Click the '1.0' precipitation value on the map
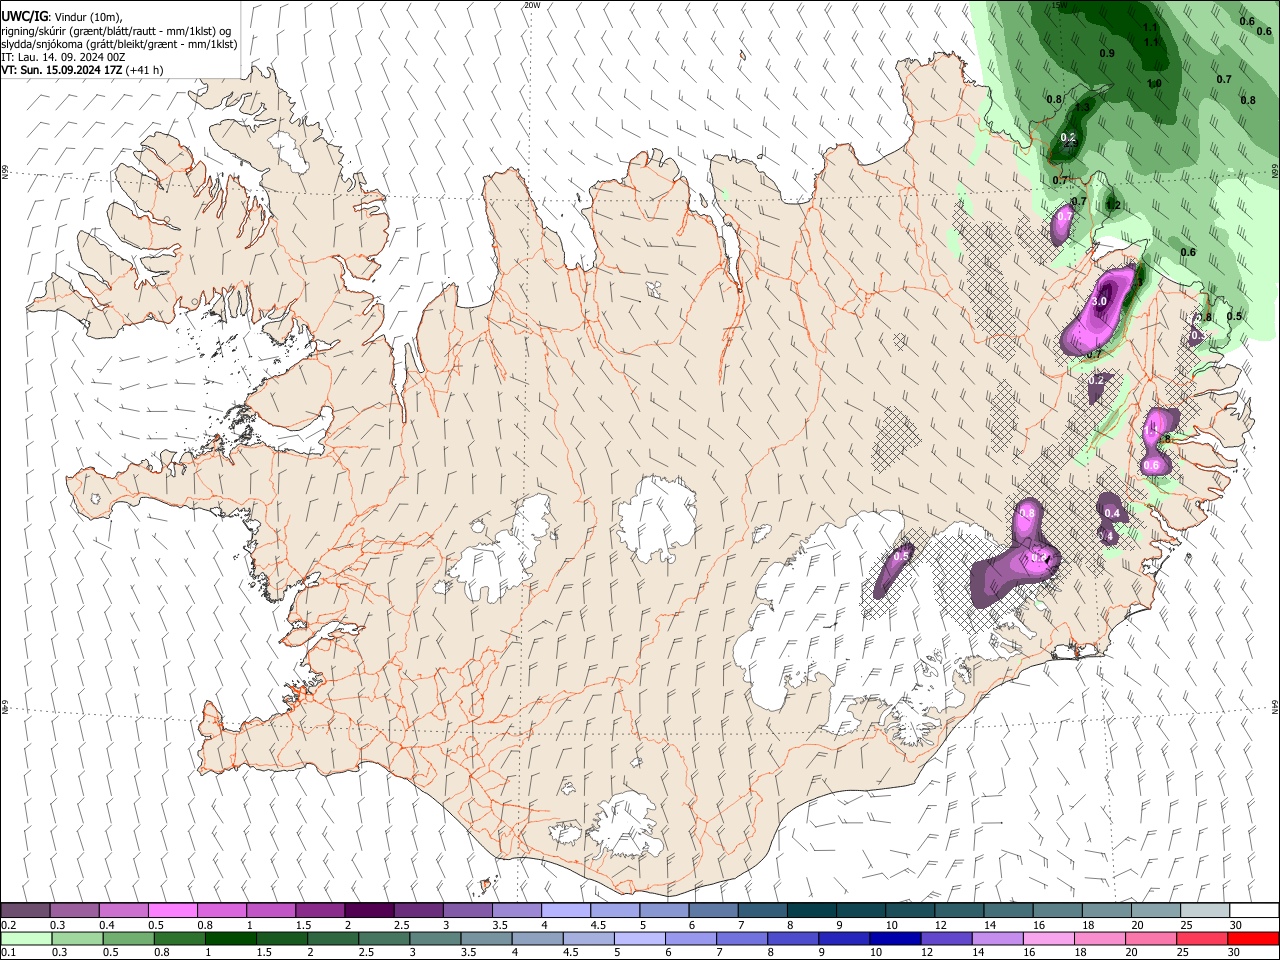The image size is (1280, 960). pyautogui.click(x=1154, y=84)
